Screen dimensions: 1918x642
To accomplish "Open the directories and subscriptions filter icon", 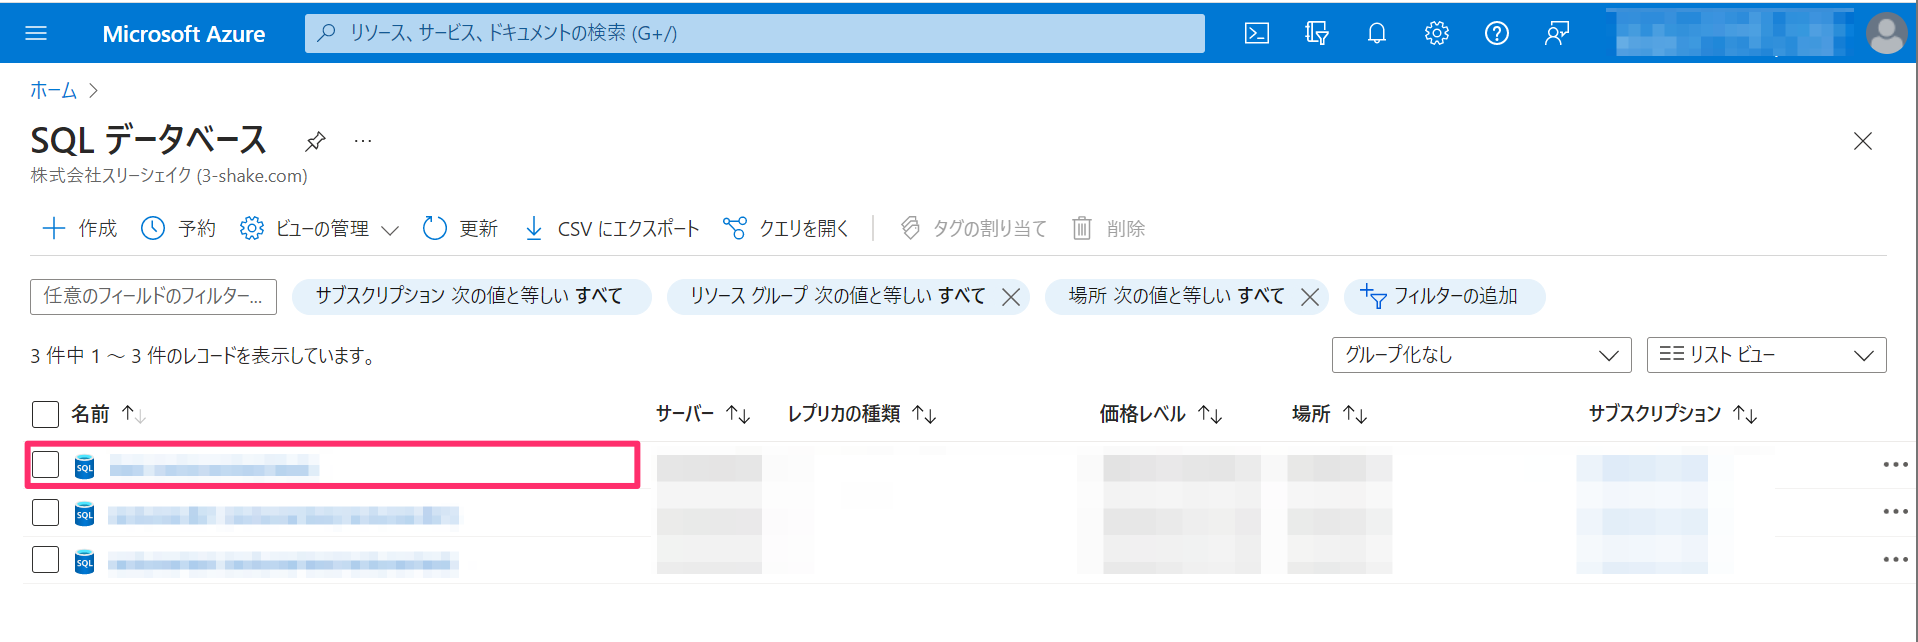I will (1317, 33).
